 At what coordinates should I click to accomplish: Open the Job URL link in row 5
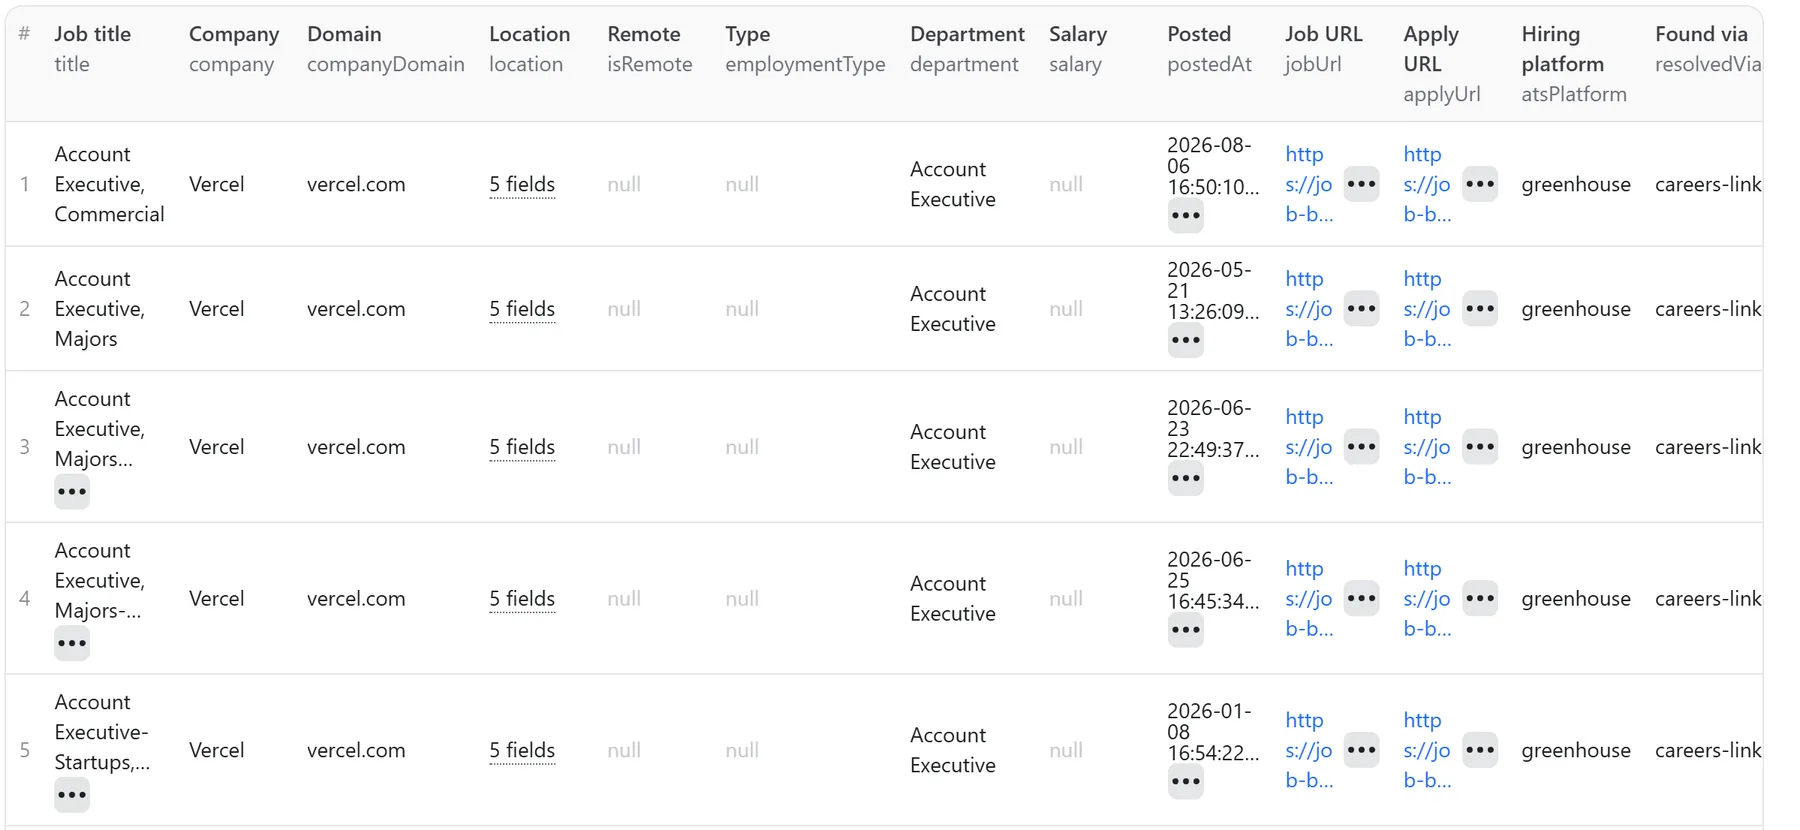click(1309, 750)
